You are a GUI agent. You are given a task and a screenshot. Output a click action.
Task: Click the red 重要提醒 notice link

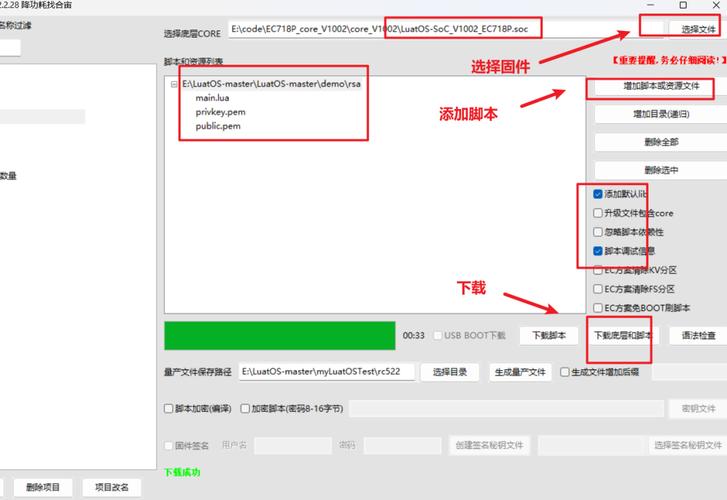click(x=668, y=60)
